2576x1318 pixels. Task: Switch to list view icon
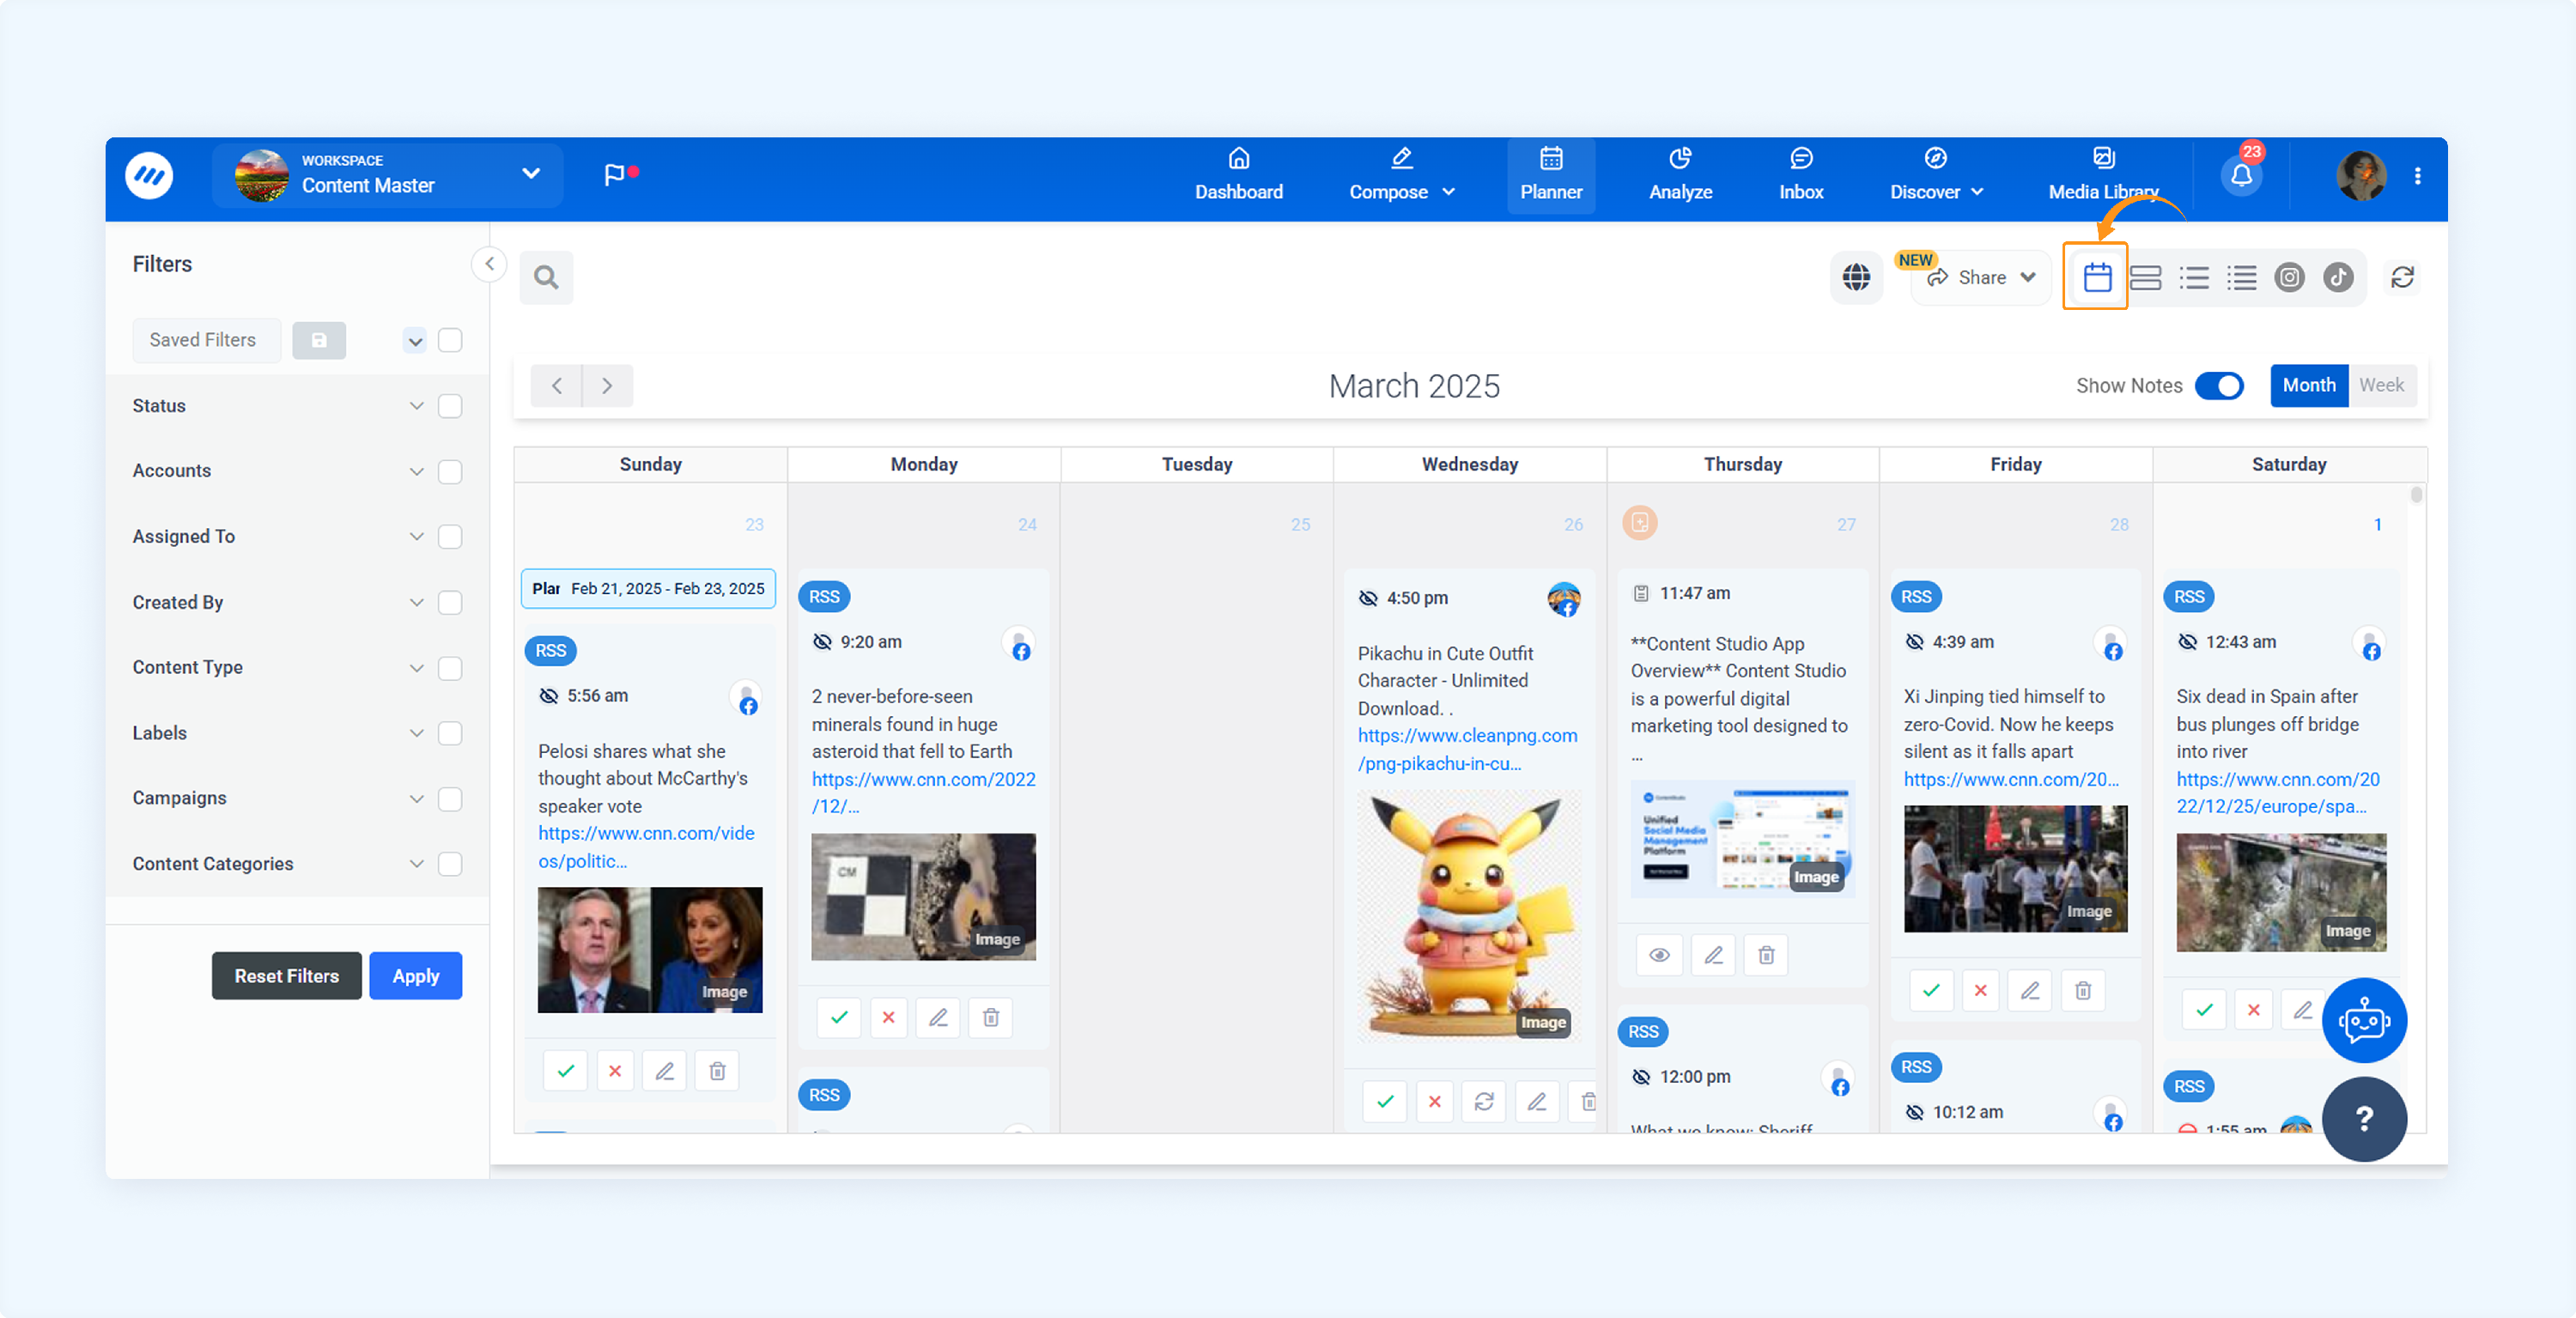point(2193,277)
